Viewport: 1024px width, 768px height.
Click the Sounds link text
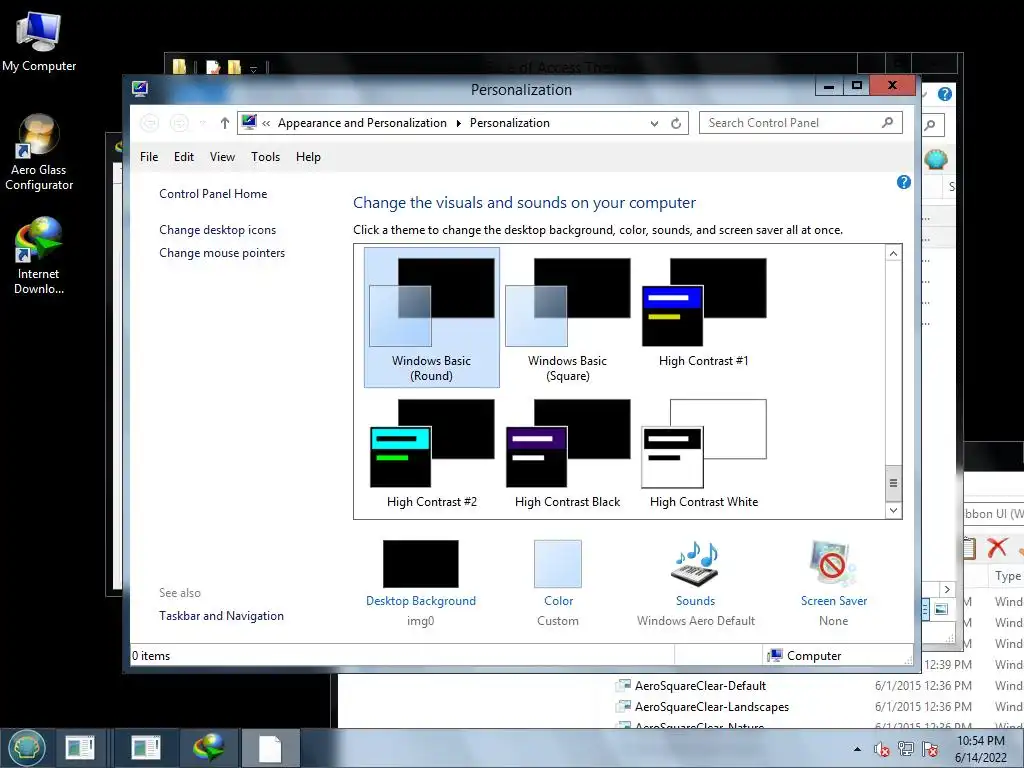696,601
